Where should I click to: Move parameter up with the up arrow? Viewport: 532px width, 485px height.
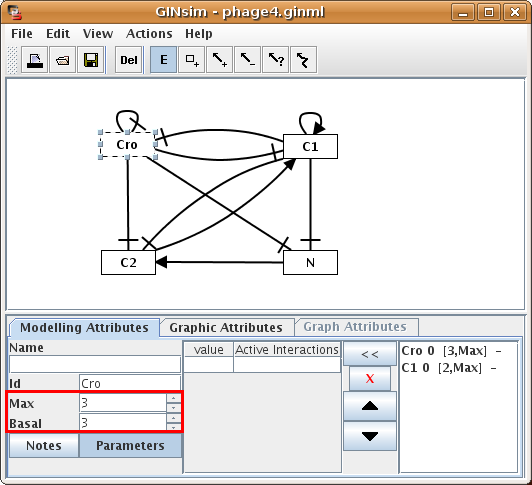click(370, 406)
